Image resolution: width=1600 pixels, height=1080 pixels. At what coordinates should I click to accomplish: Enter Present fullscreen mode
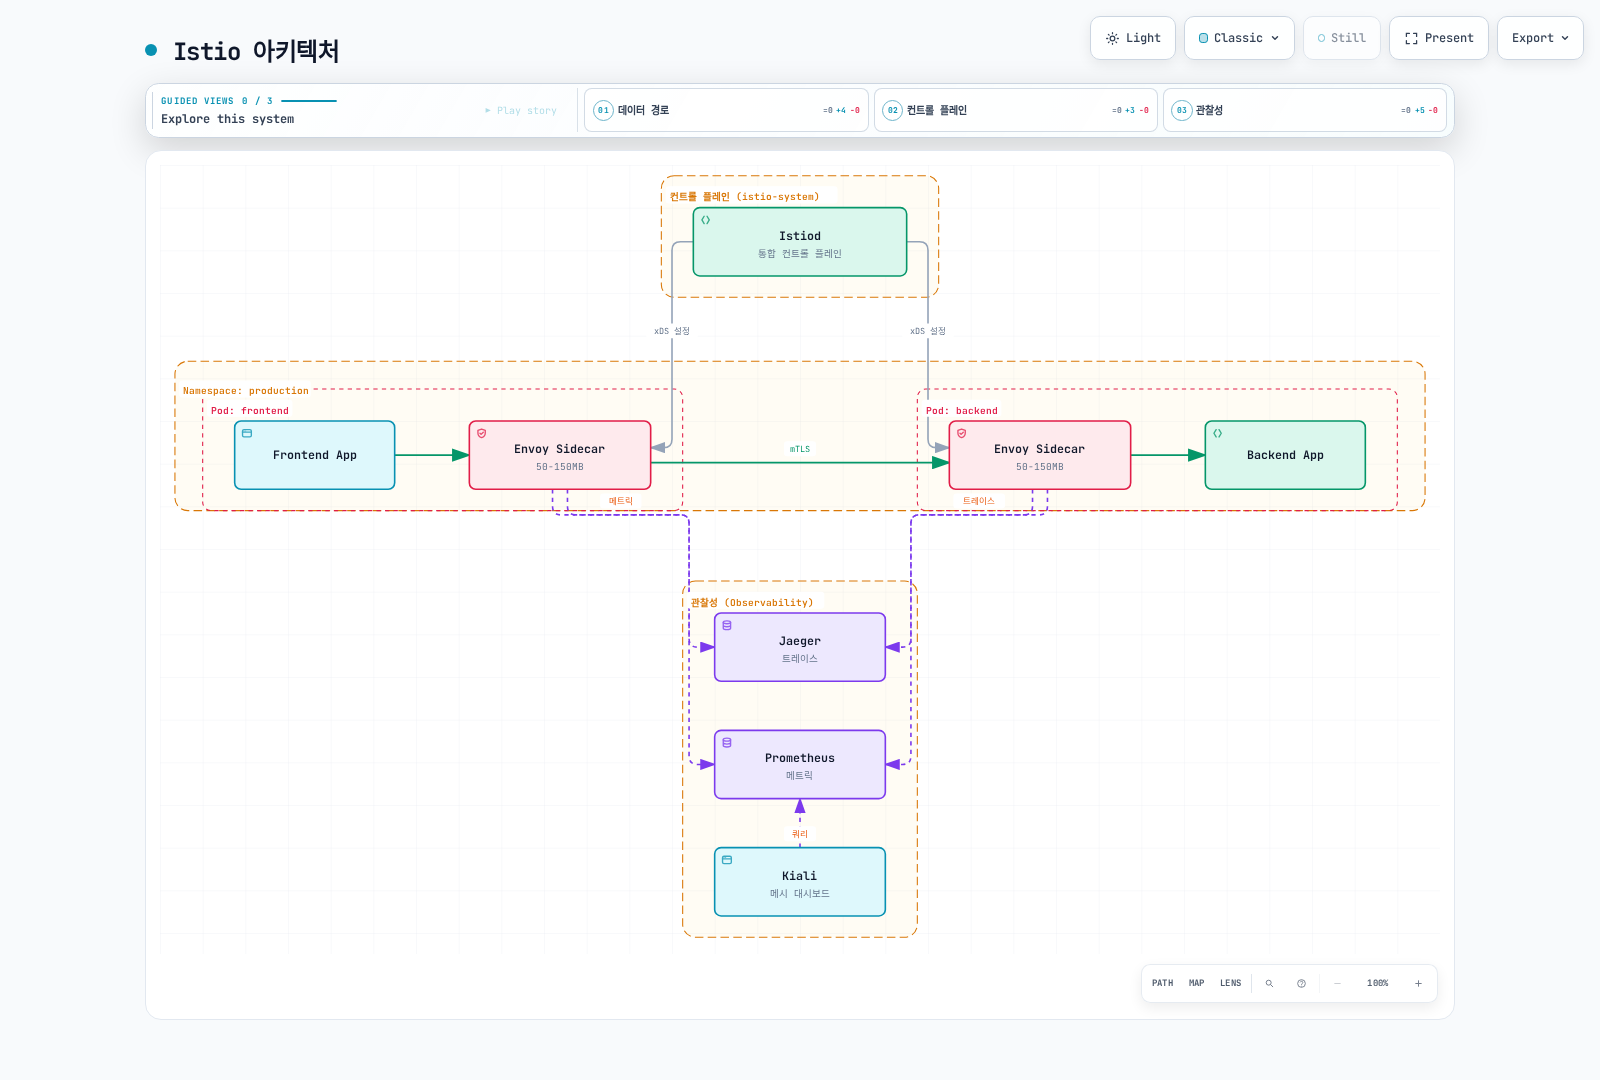pyautogui.click(x=1438, y=38)
